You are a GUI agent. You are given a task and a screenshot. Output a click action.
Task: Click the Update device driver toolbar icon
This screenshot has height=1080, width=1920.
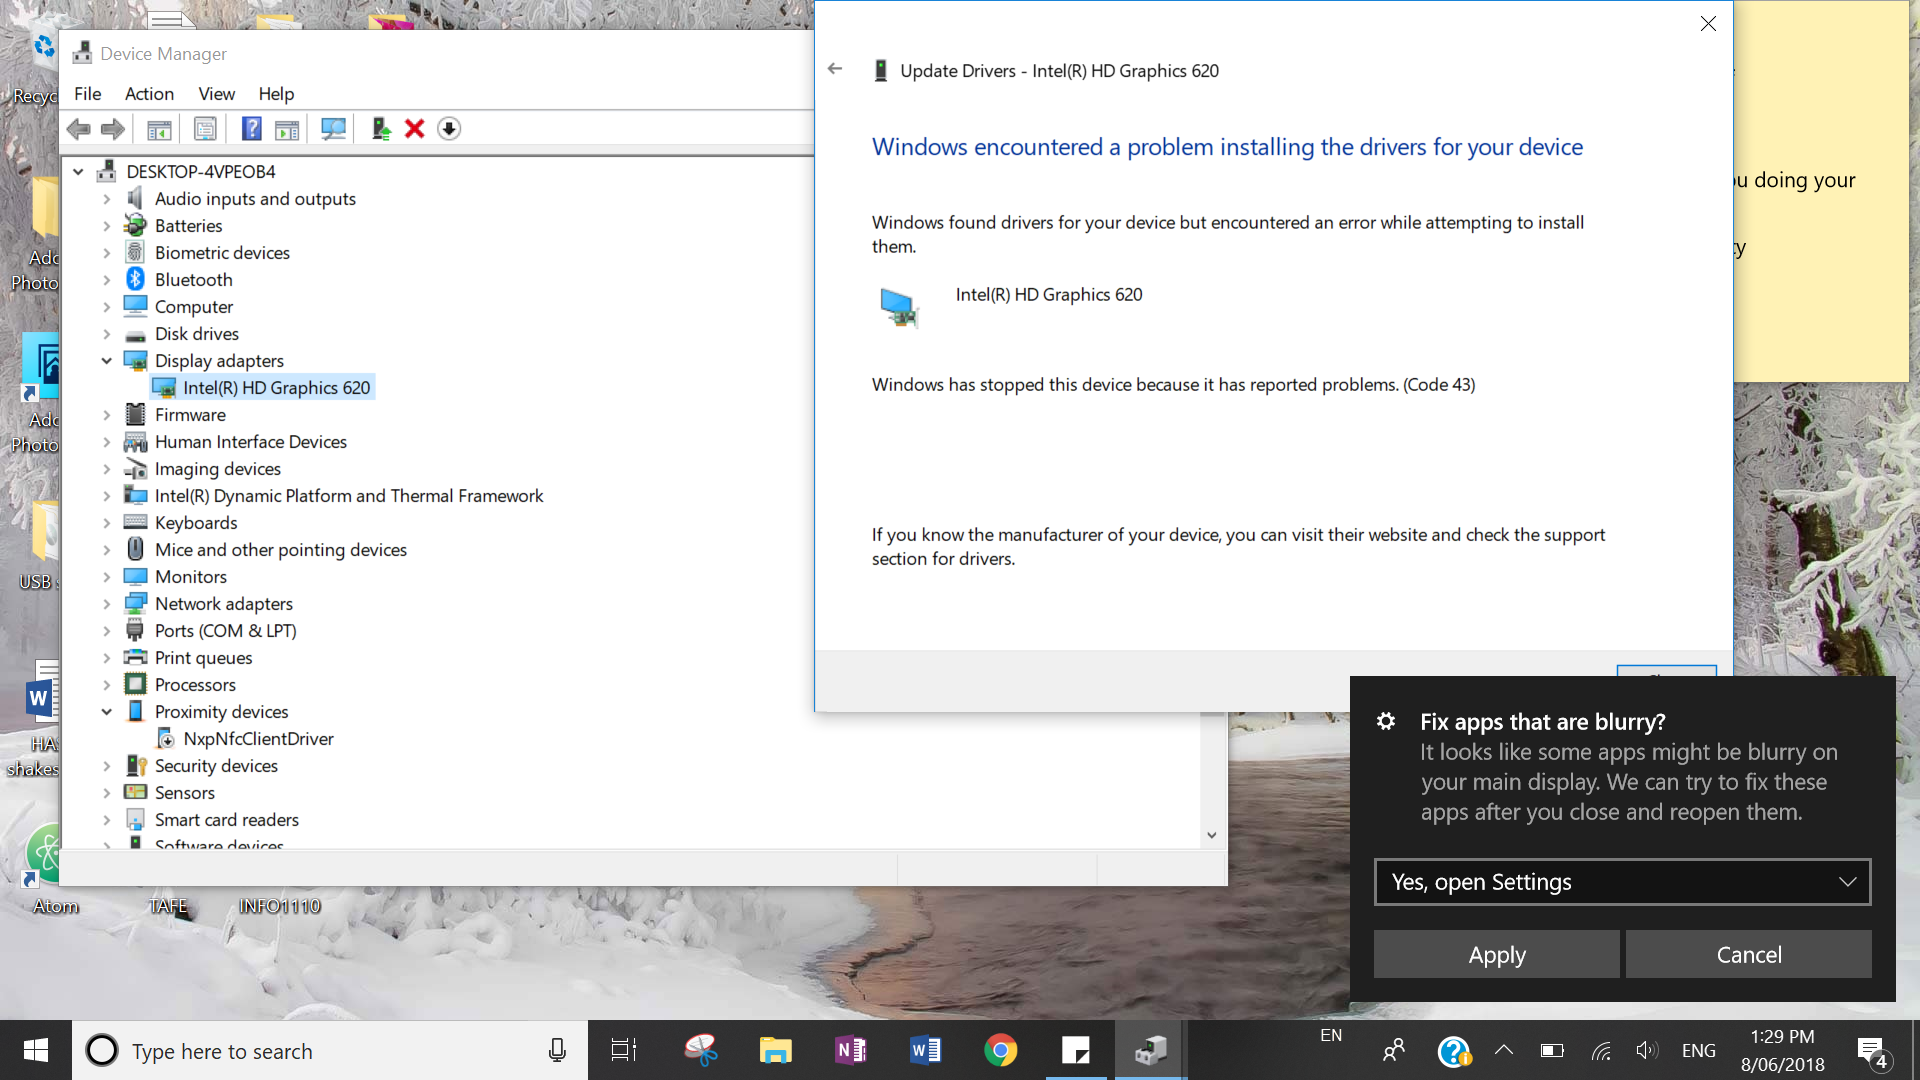tap(380, 129)
